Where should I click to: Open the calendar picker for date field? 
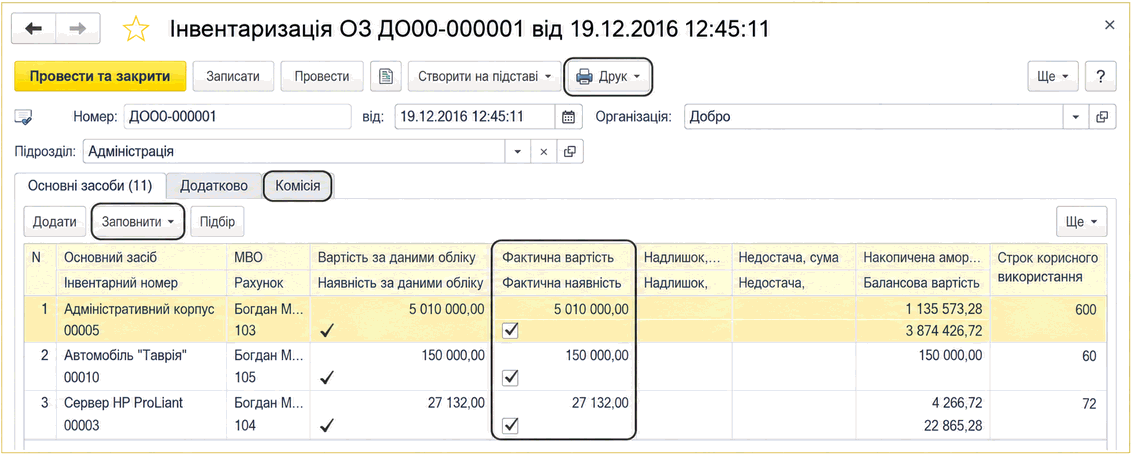[568, 116]
